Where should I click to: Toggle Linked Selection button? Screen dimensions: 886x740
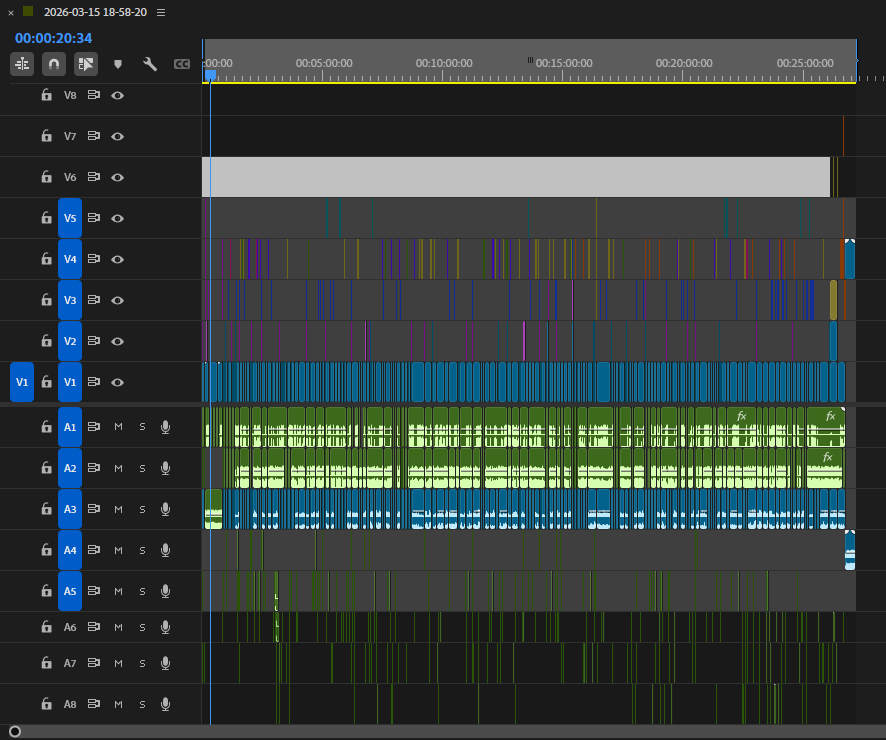coord(86,64)
